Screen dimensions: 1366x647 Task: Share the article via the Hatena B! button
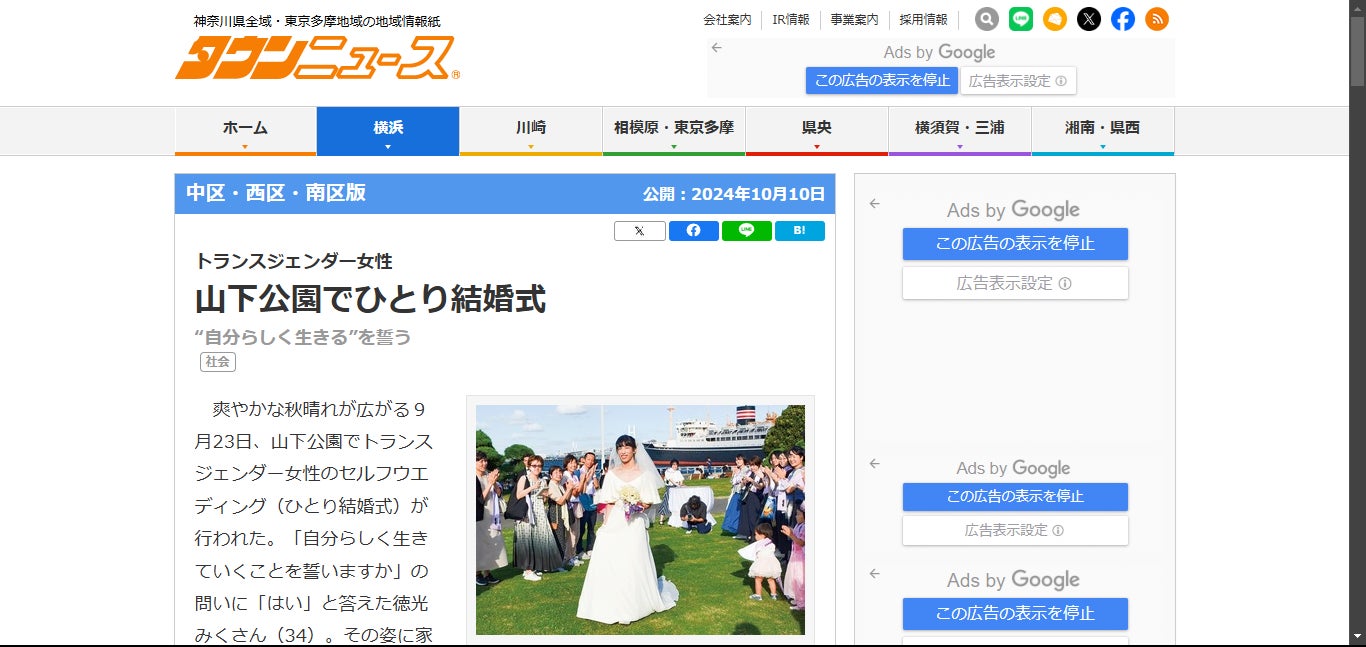(799, 231)
